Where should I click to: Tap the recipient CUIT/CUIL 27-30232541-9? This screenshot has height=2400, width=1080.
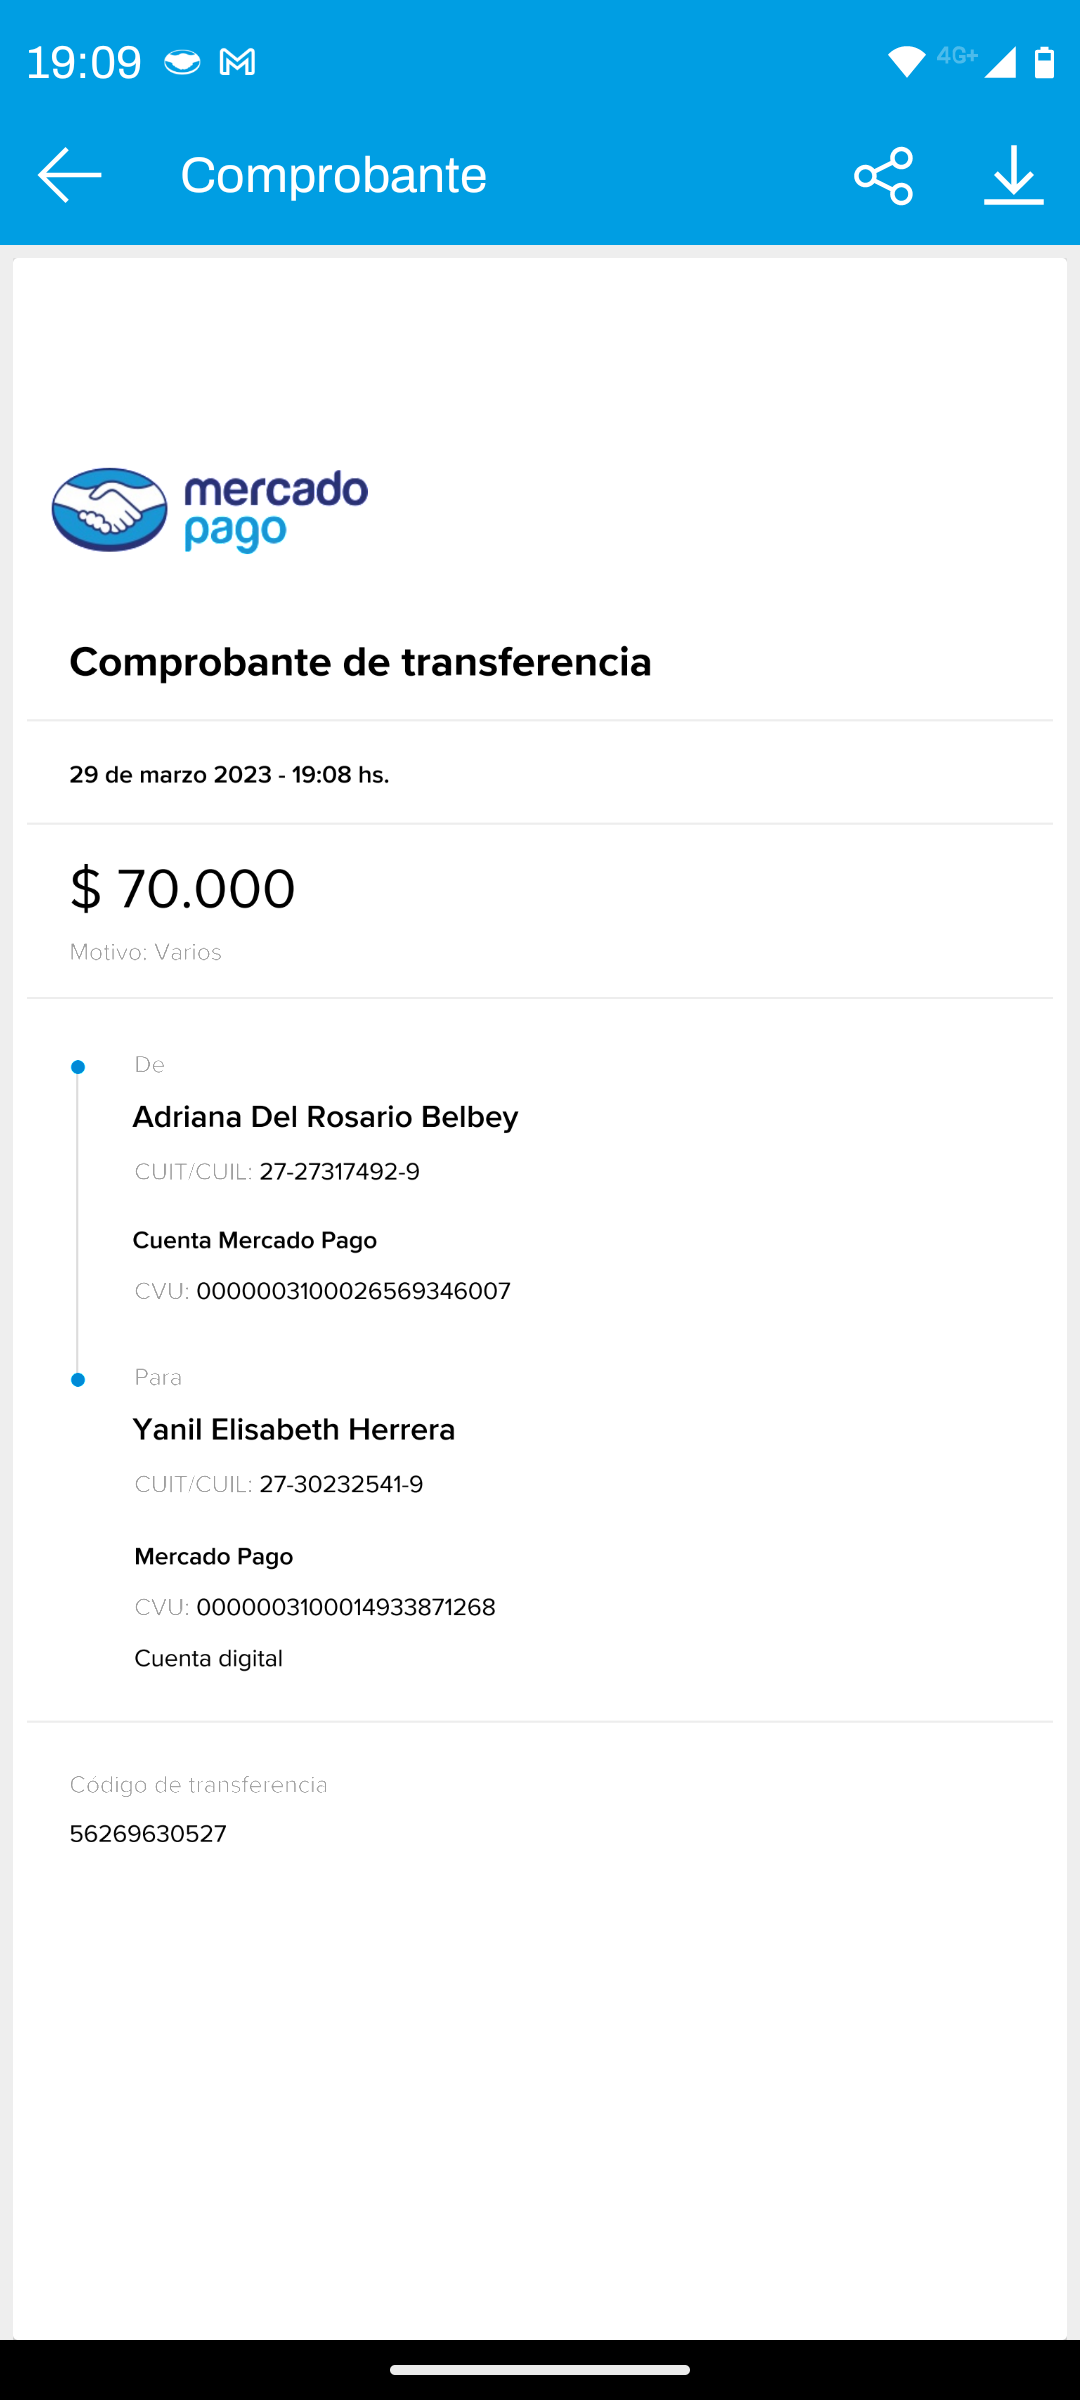coord(341,1484)
